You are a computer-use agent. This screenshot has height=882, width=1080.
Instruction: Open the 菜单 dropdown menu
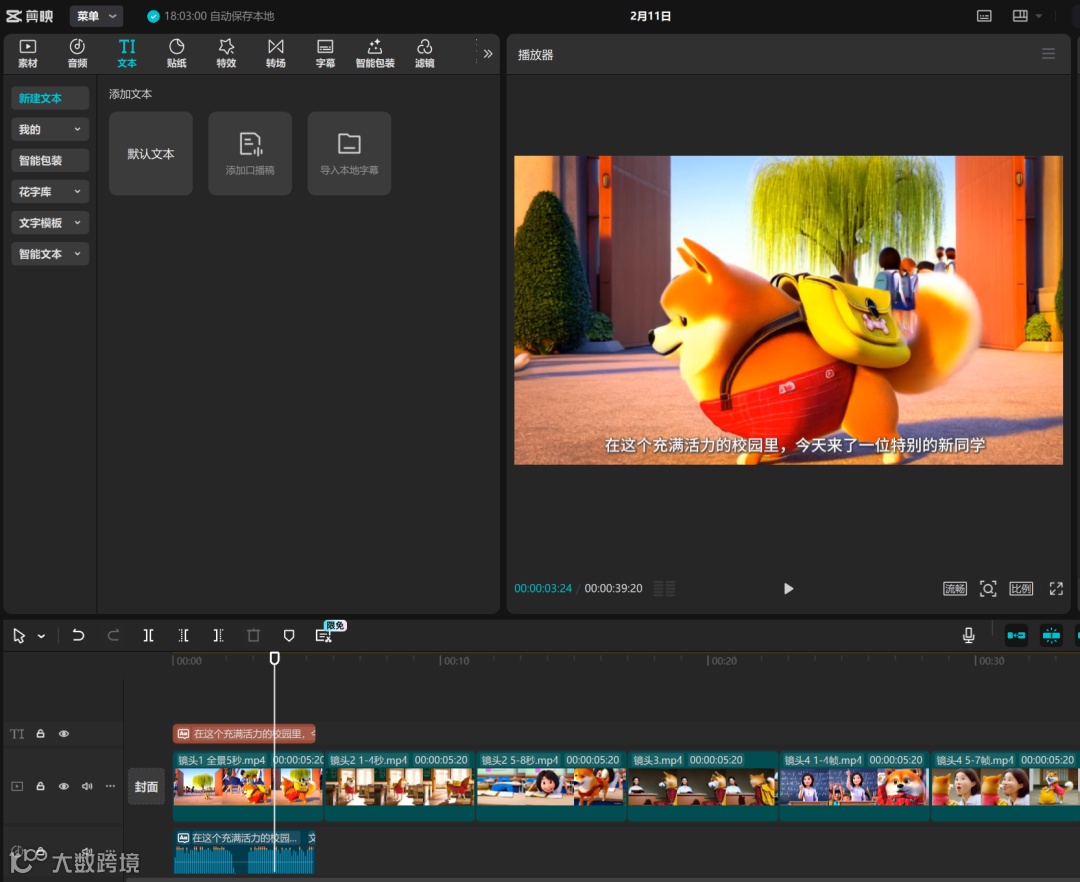(x=97, y=16)
